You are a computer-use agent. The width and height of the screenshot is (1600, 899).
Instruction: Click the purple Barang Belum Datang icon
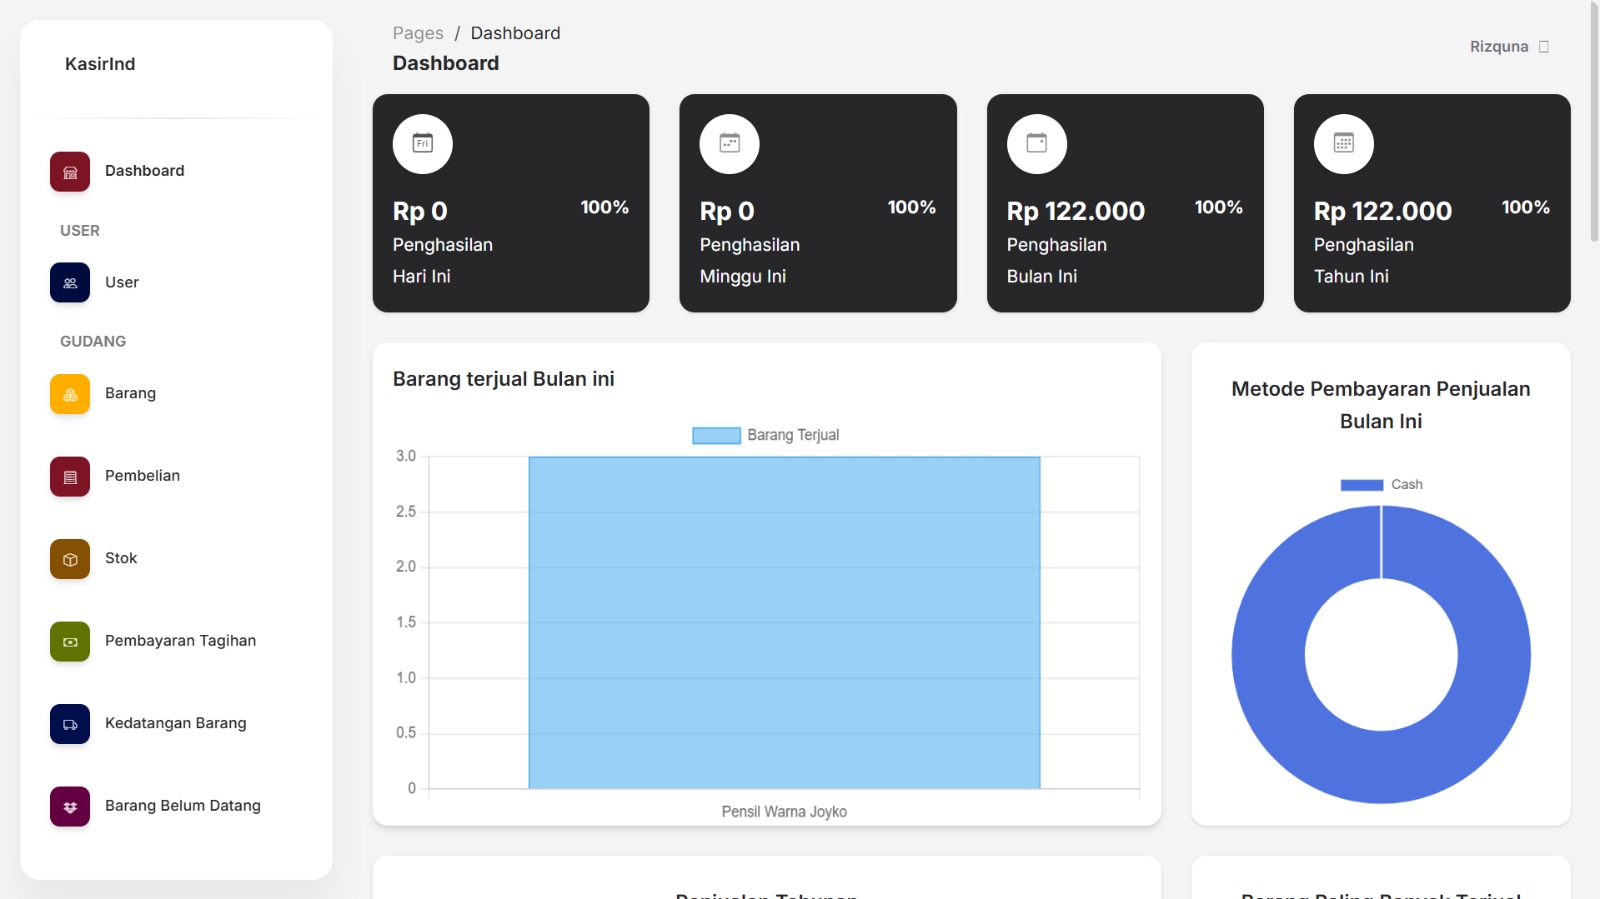70,807
